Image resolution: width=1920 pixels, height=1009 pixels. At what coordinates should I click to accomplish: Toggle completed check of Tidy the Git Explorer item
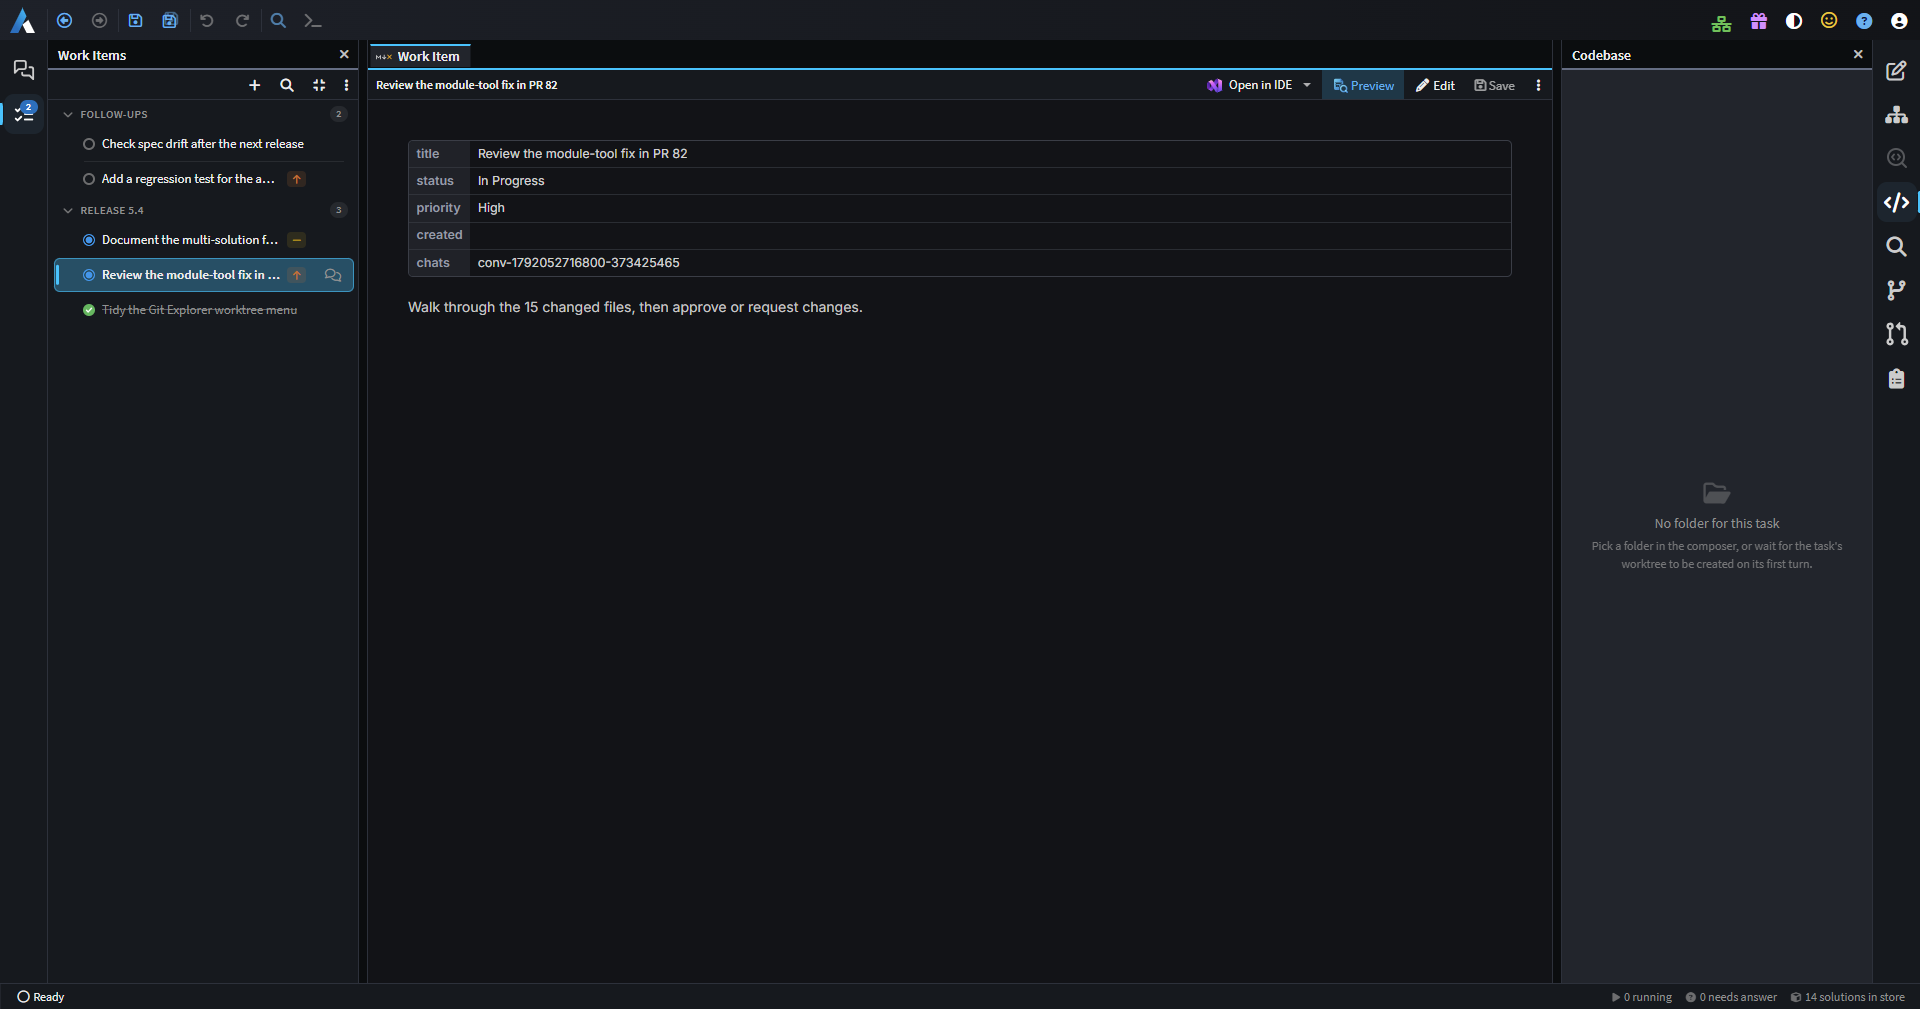click(89, 310)
